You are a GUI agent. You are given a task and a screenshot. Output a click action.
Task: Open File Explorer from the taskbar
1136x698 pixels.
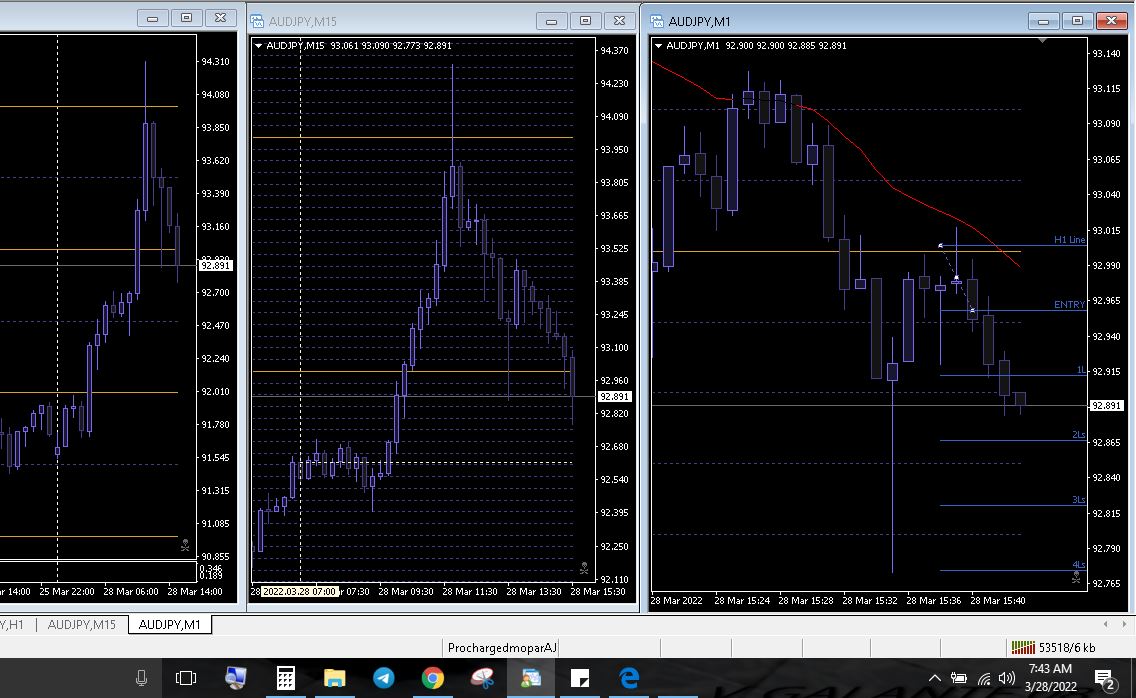pyautogui.click(x=335, y=678)
